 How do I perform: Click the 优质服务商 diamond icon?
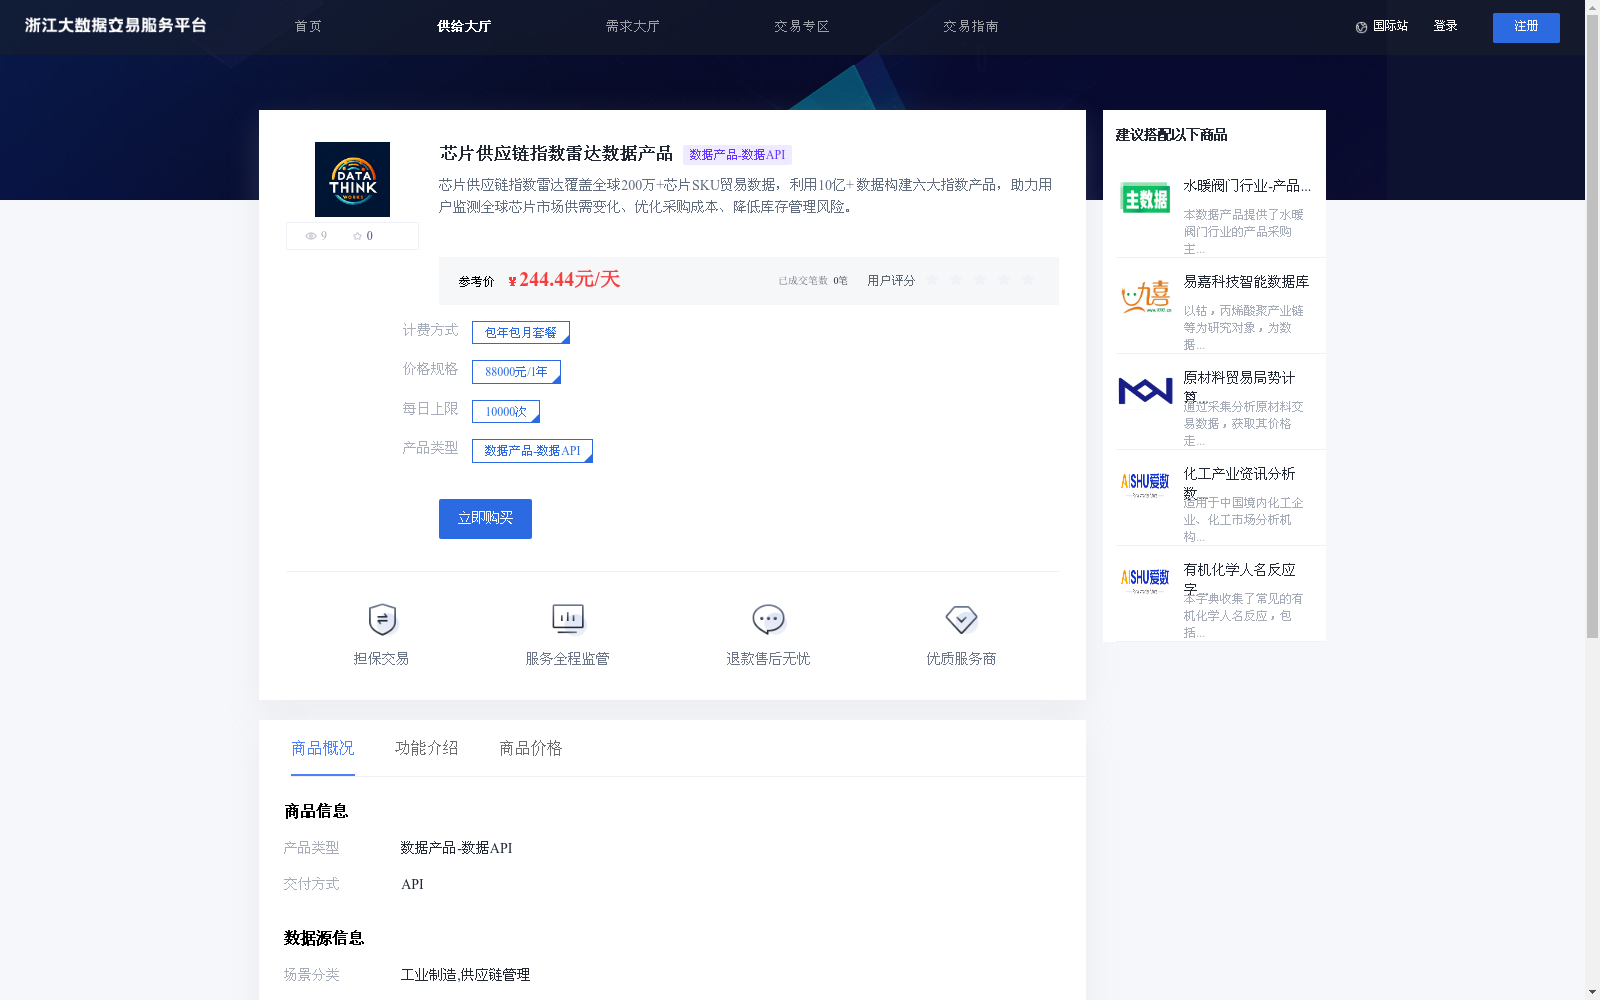[x=961, y=620]
